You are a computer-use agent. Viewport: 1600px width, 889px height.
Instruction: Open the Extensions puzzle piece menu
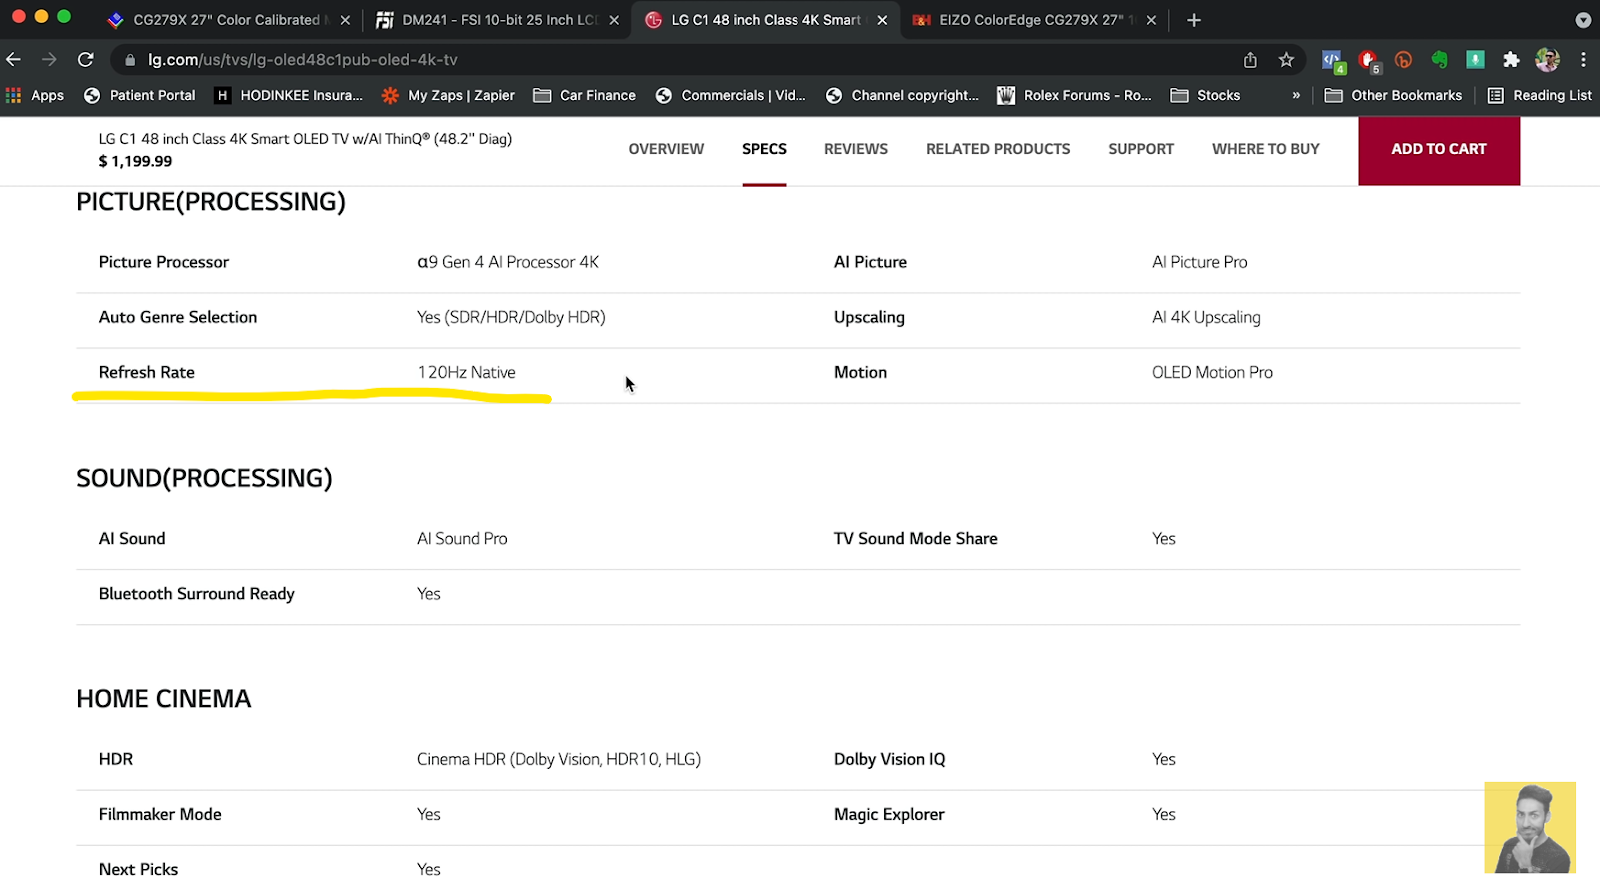[1511, 60]
